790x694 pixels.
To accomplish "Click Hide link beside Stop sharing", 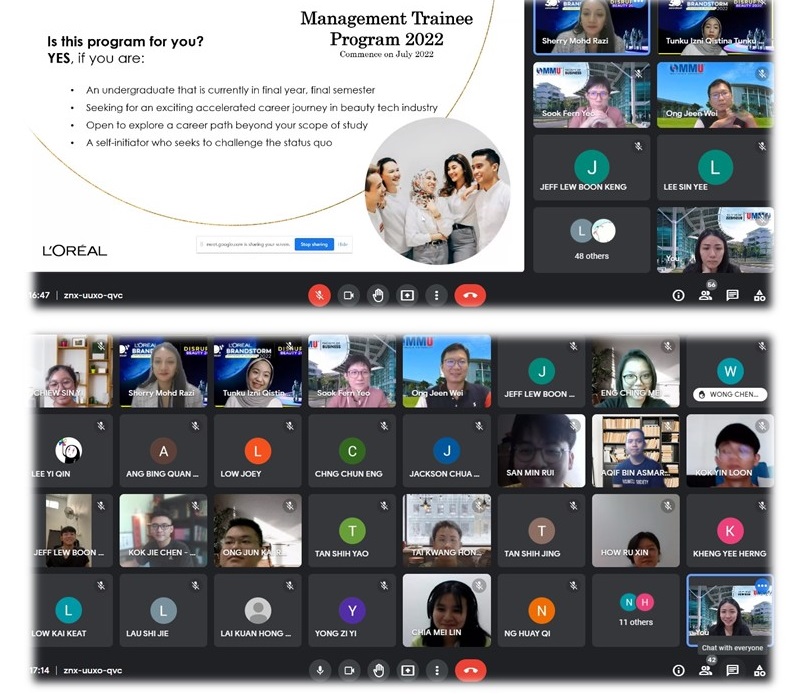I will pyautogui.click(x=343, y=244).
